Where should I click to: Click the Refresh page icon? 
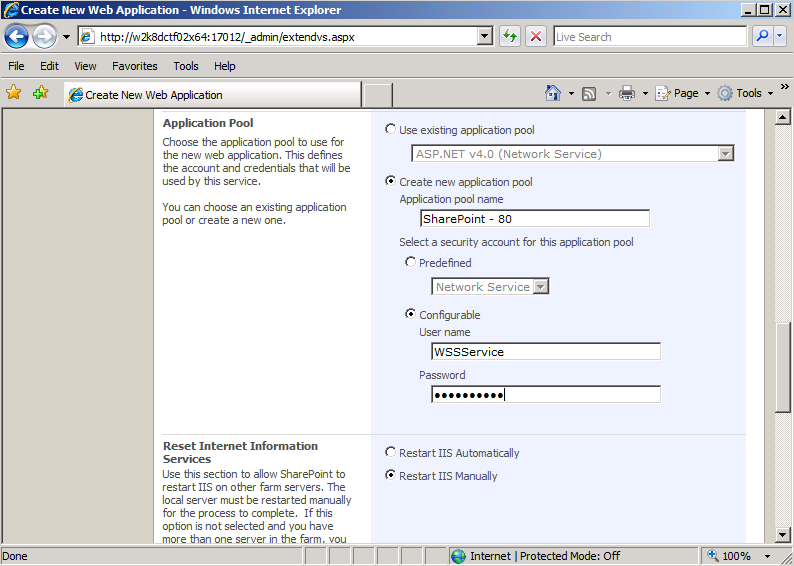(x=510, y=36)
